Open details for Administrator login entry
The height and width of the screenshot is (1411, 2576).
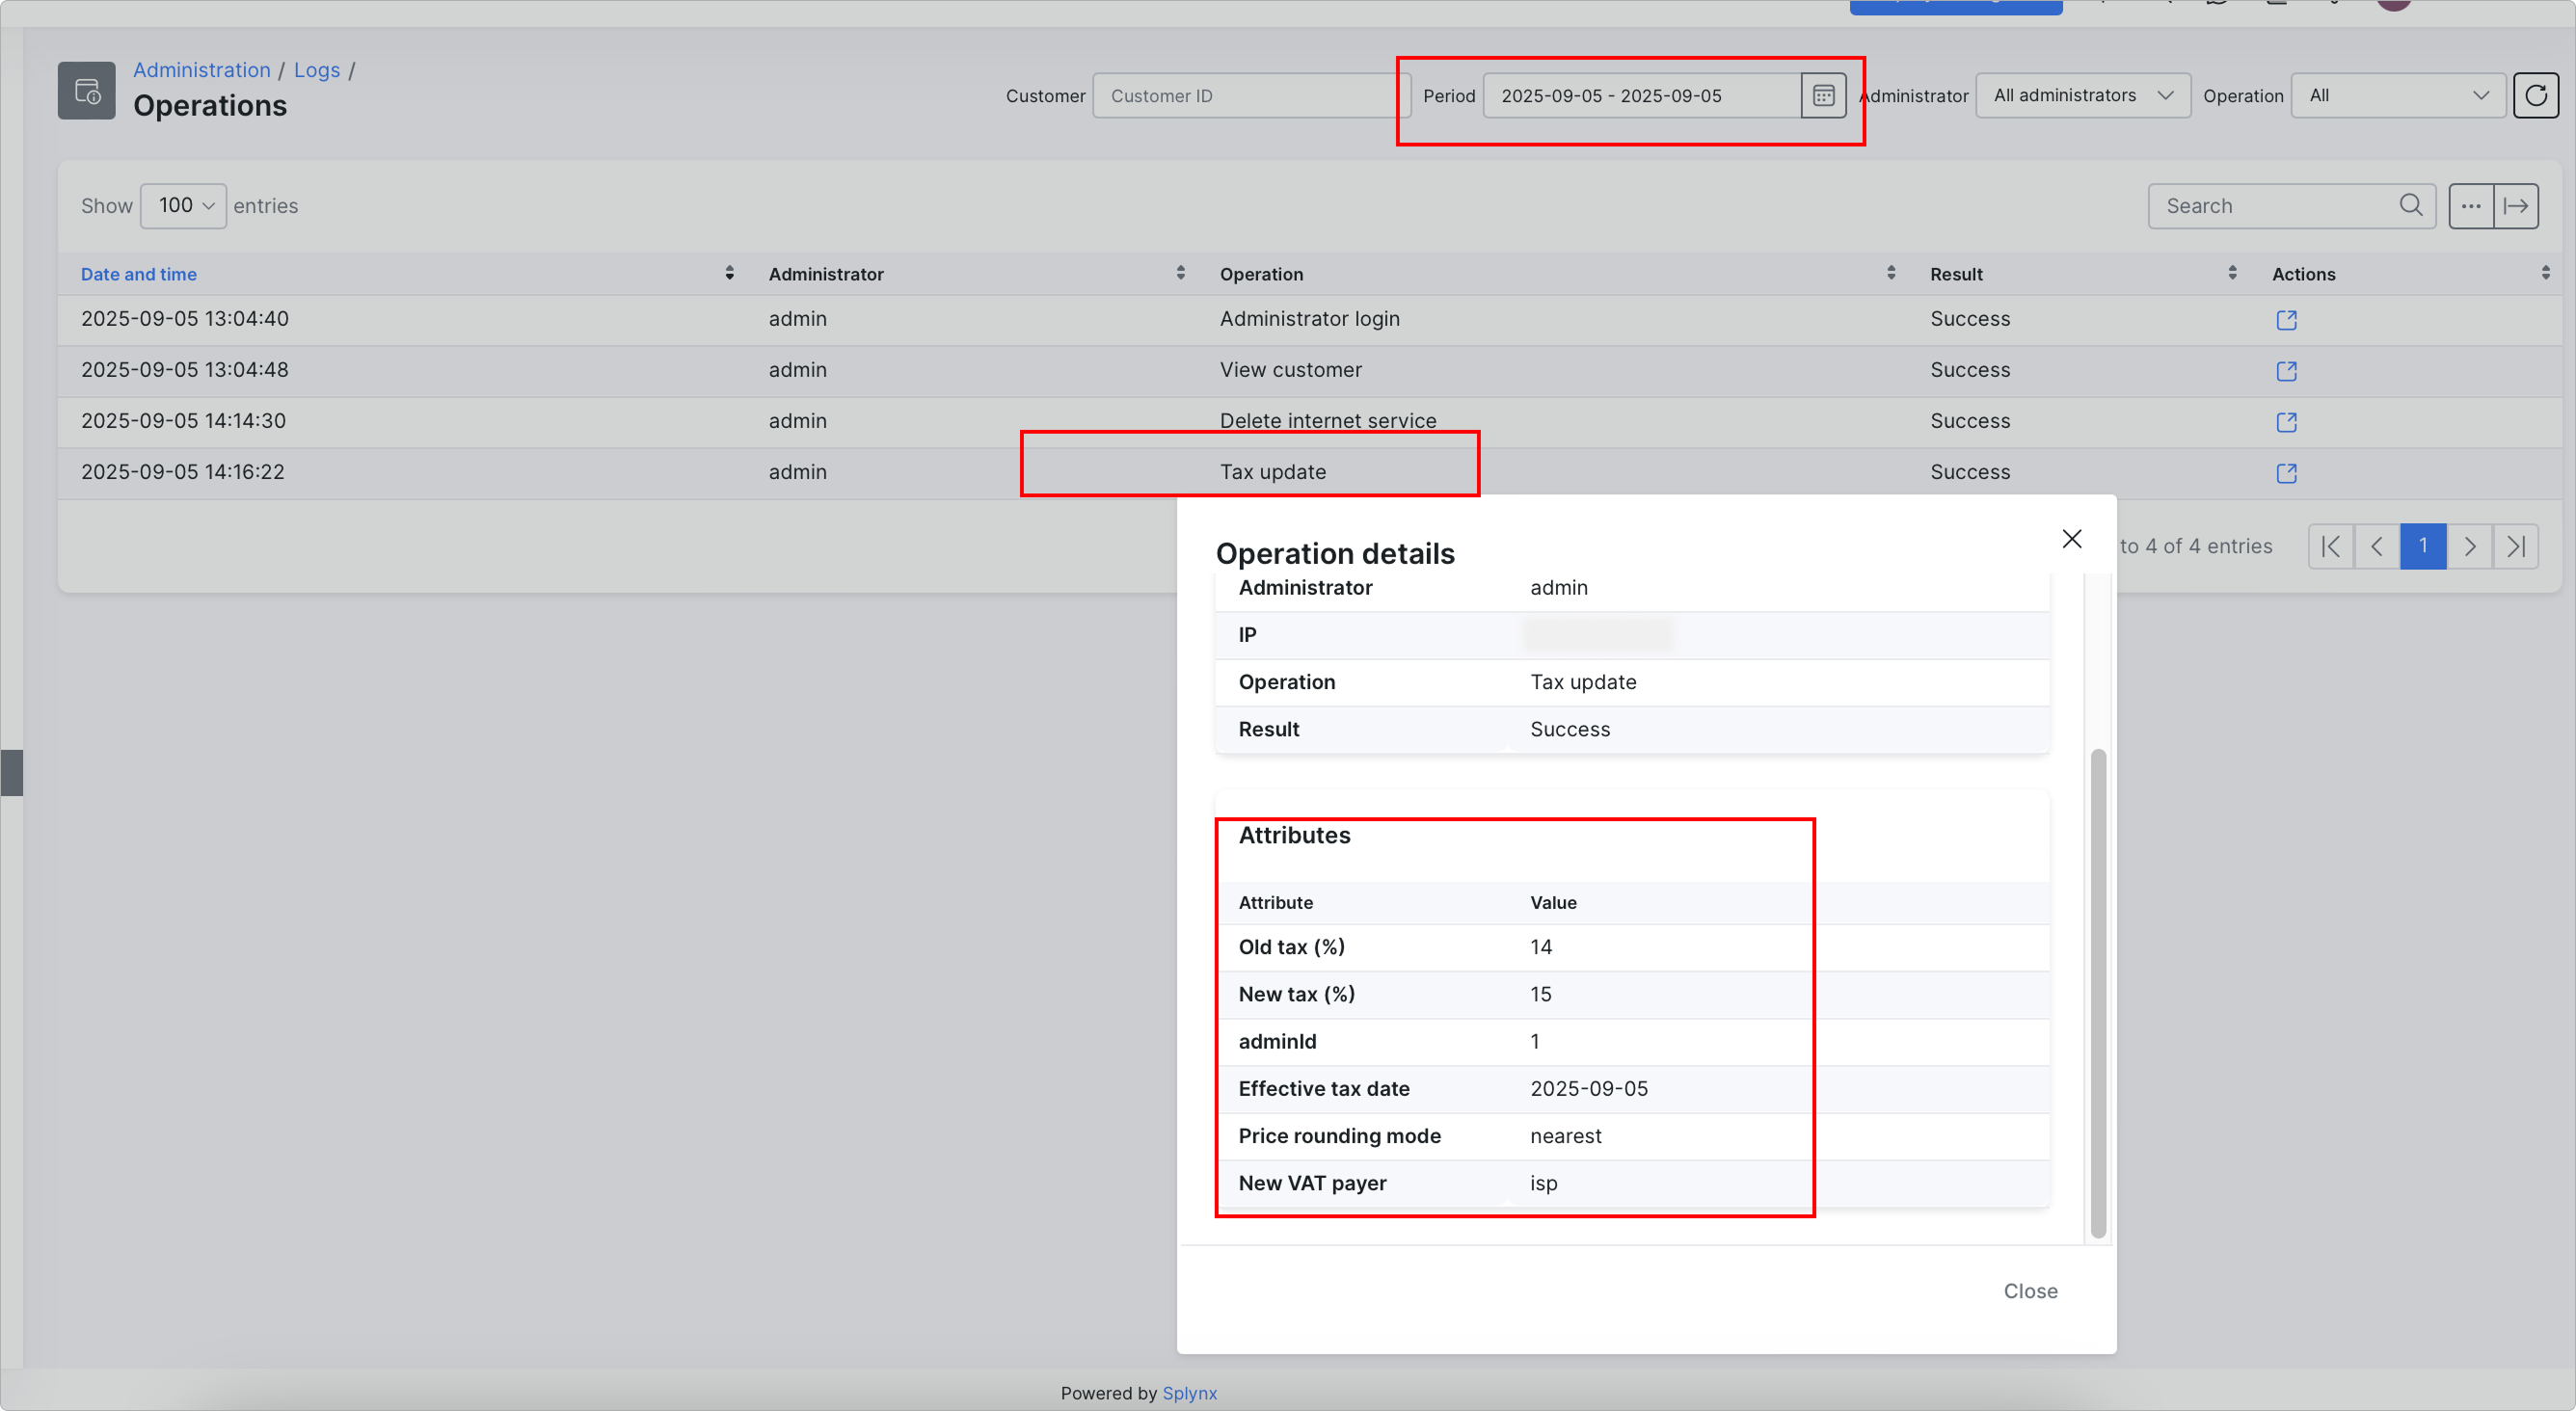tap(2286, 320)
